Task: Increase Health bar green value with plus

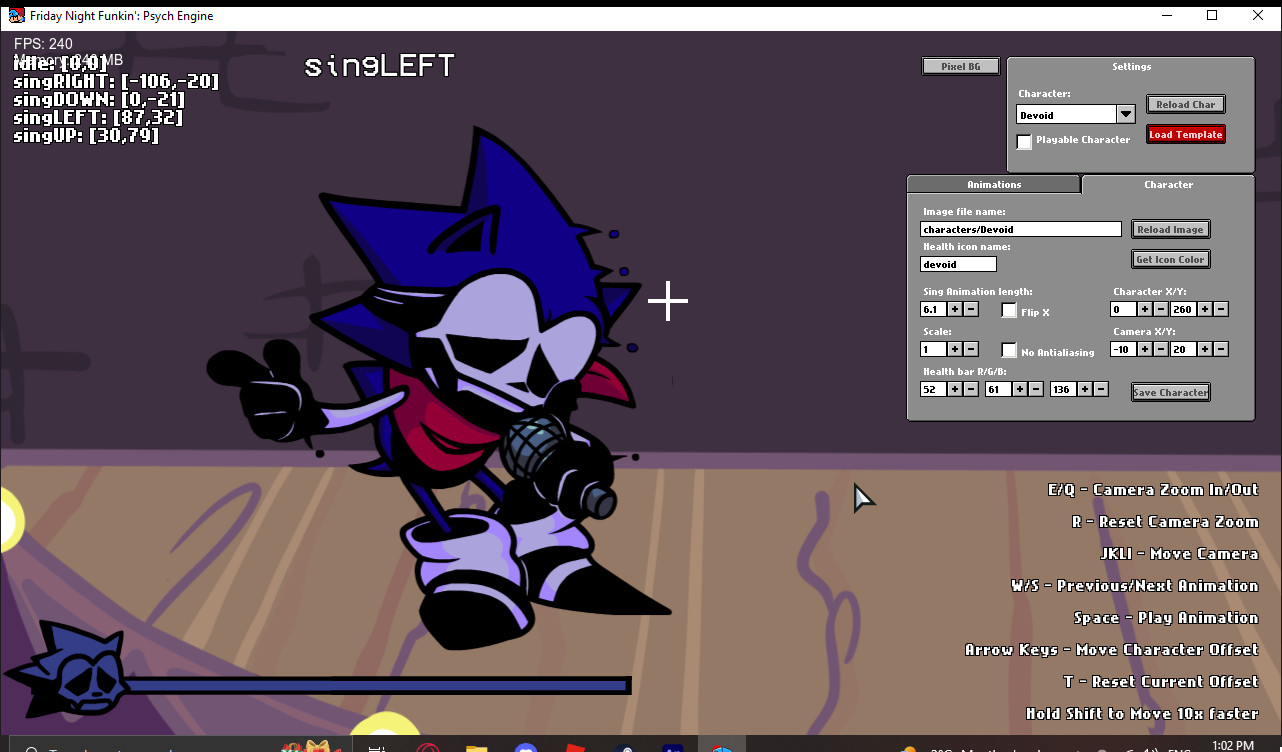Action: click(1020, 389)
